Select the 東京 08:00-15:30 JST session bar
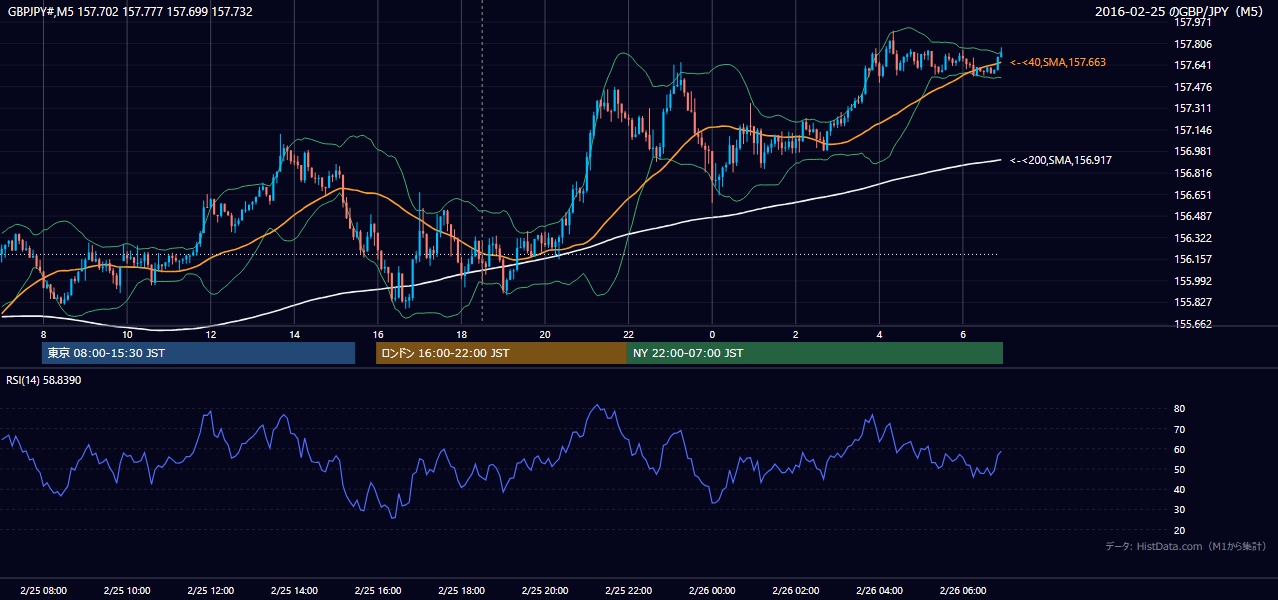Viewport: 1278px width, 600px height. coord(198,353)
